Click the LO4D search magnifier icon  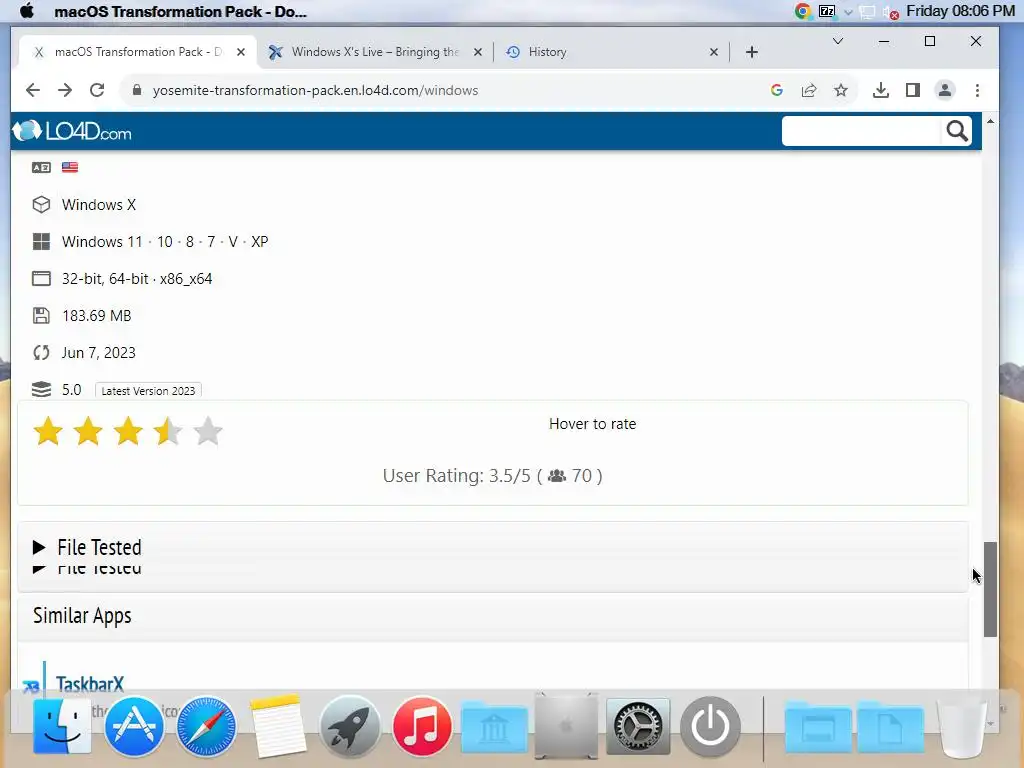tap(957, 131)
